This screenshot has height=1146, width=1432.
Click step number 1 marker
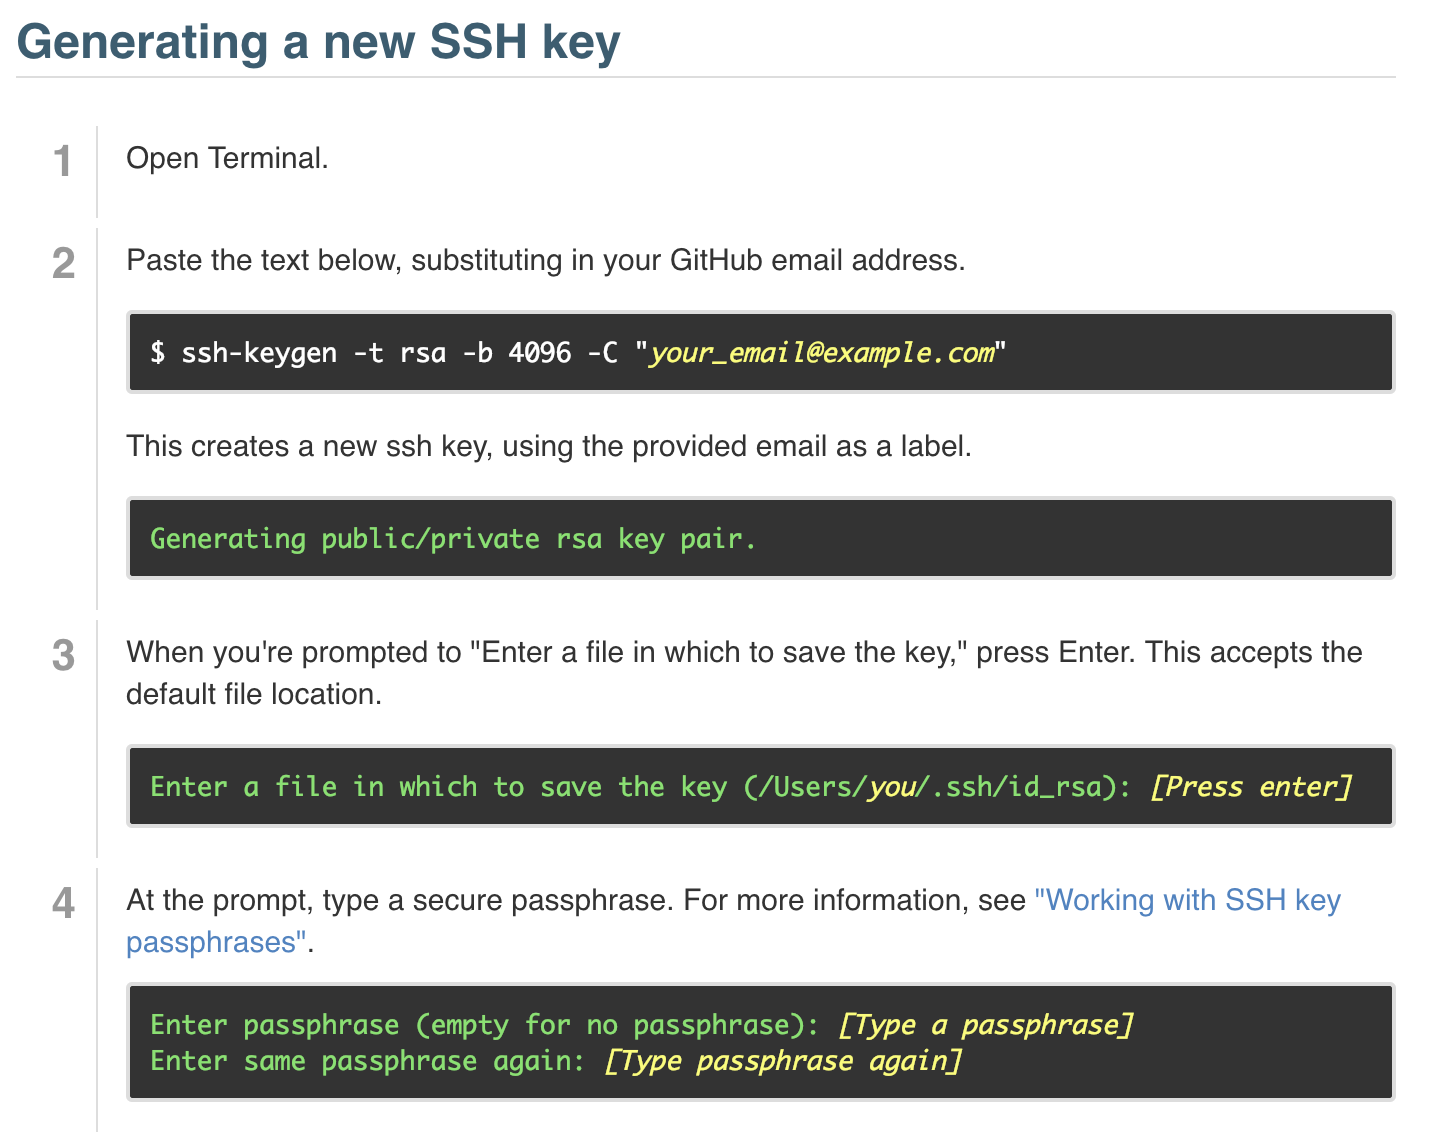click(x=63, y=161)
